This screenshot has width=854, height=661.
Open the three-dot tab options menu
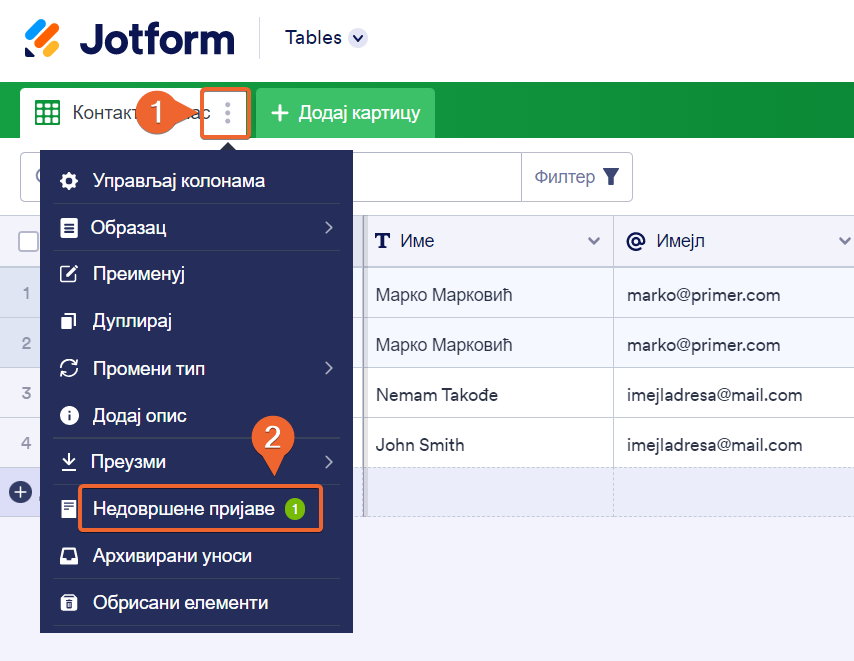click(x=228, y=113)
